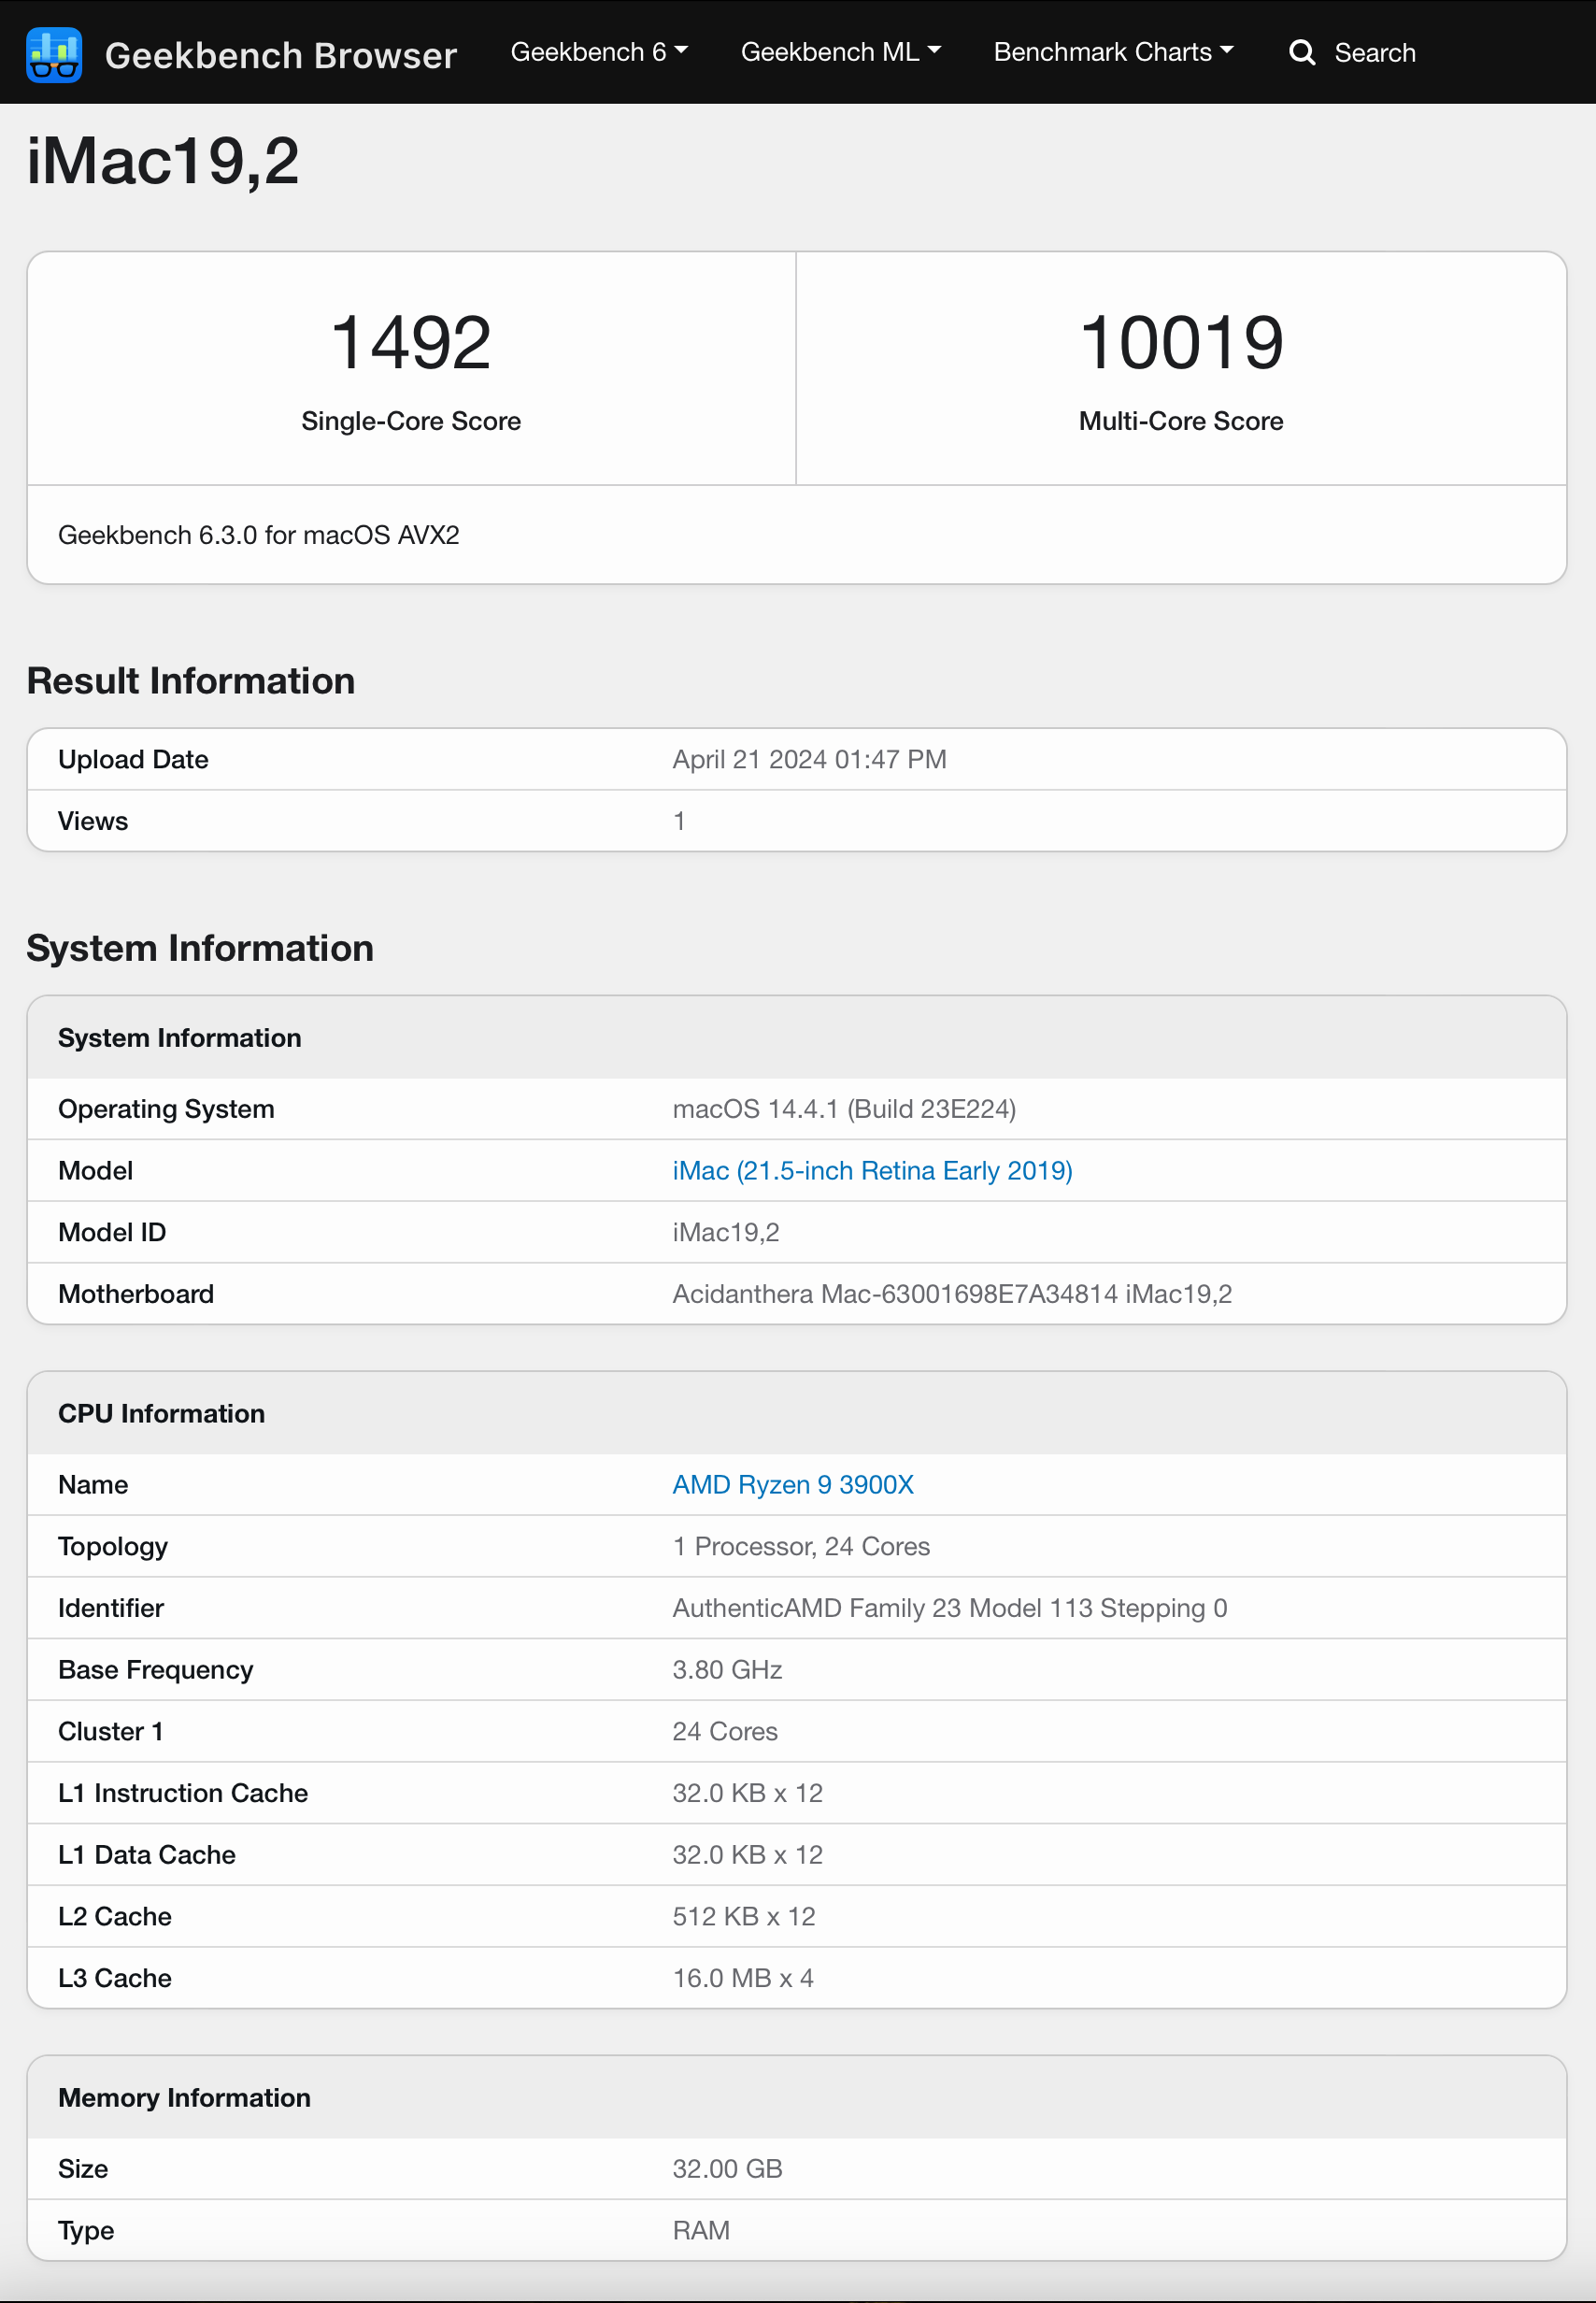The image size is (1596, 2303).
Task: Select upload date April 21 2024 01:47 PM
Action: tap(809, 759)
